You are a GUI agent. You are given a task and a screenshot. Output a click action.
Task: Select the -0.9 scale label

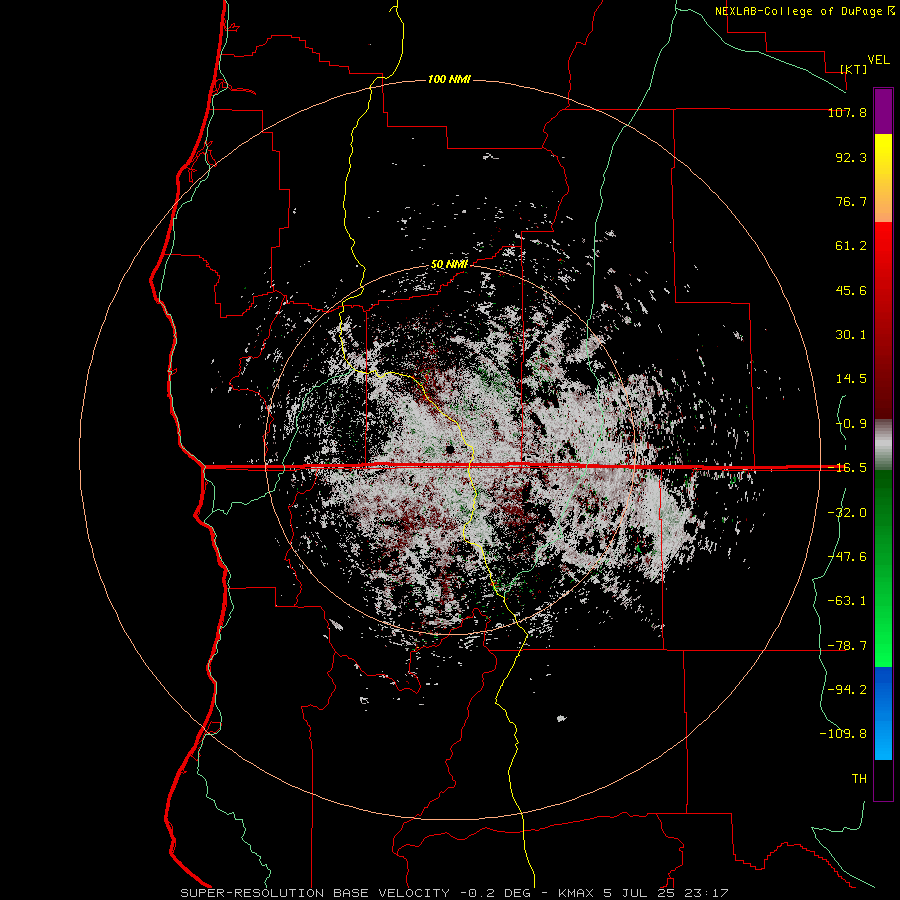pyautogui.click(x=851, y=424)
